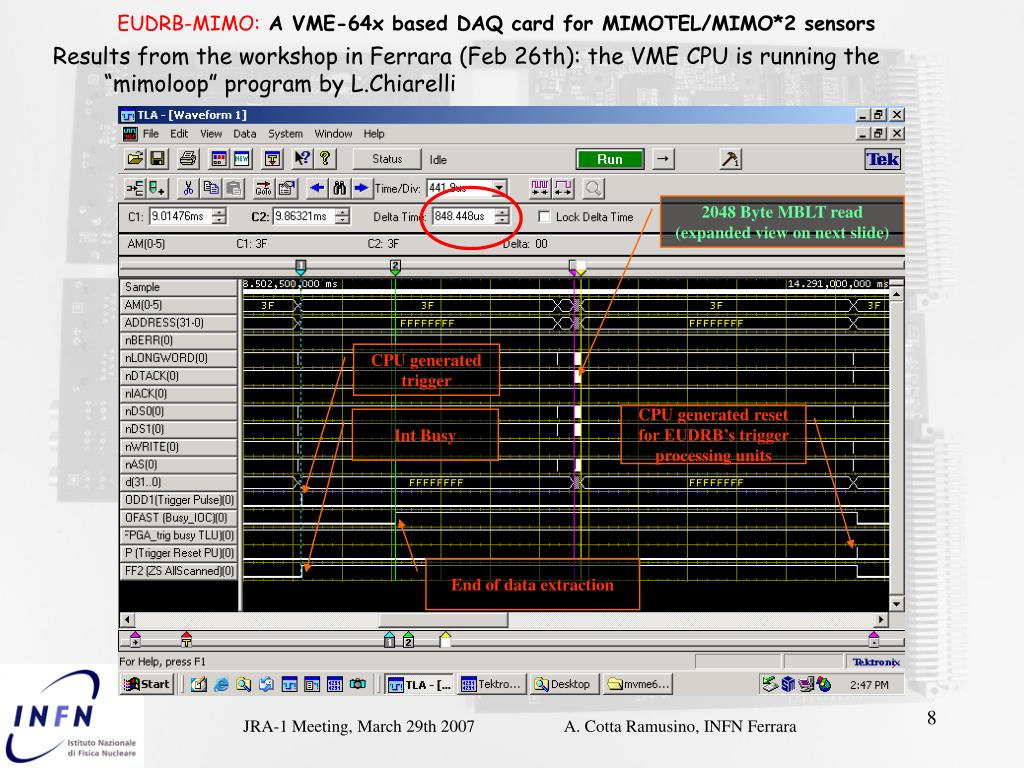Screen dimensions: 1024x768
Task: Click the blue left arrow search backward
Action: pos(317,189)
